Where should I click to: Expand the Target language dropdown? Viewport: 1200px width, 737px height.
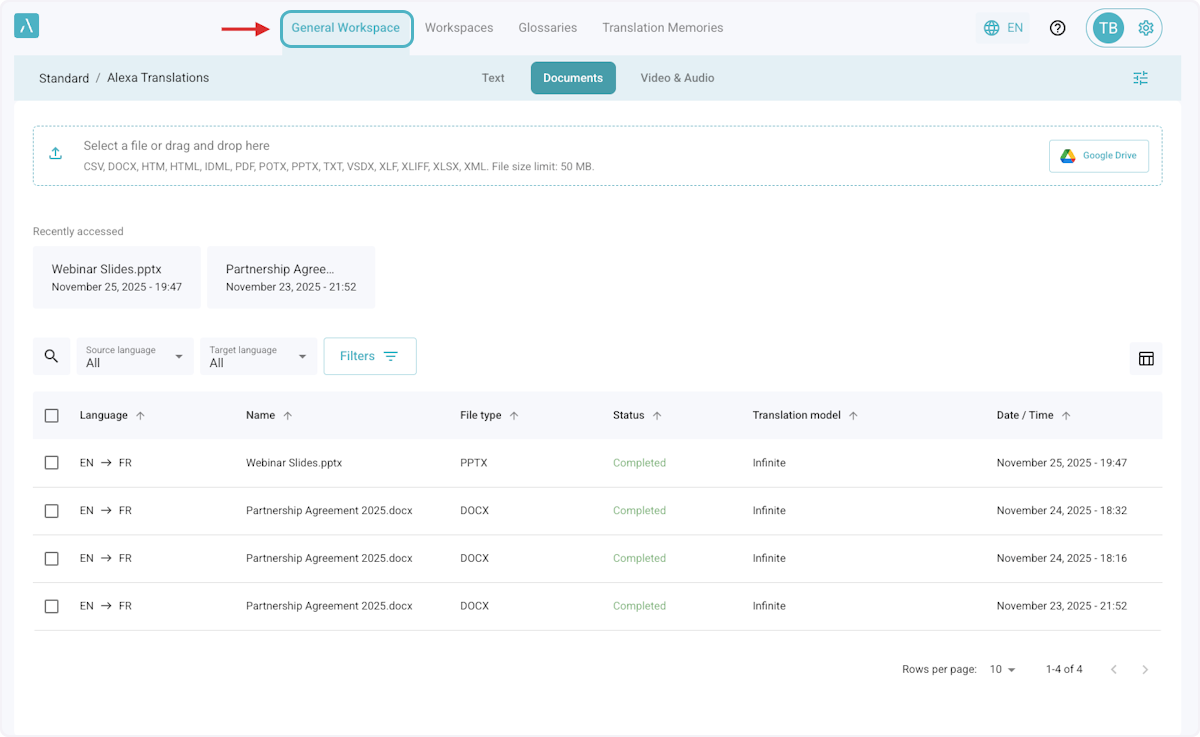click(x=258, y=356)
